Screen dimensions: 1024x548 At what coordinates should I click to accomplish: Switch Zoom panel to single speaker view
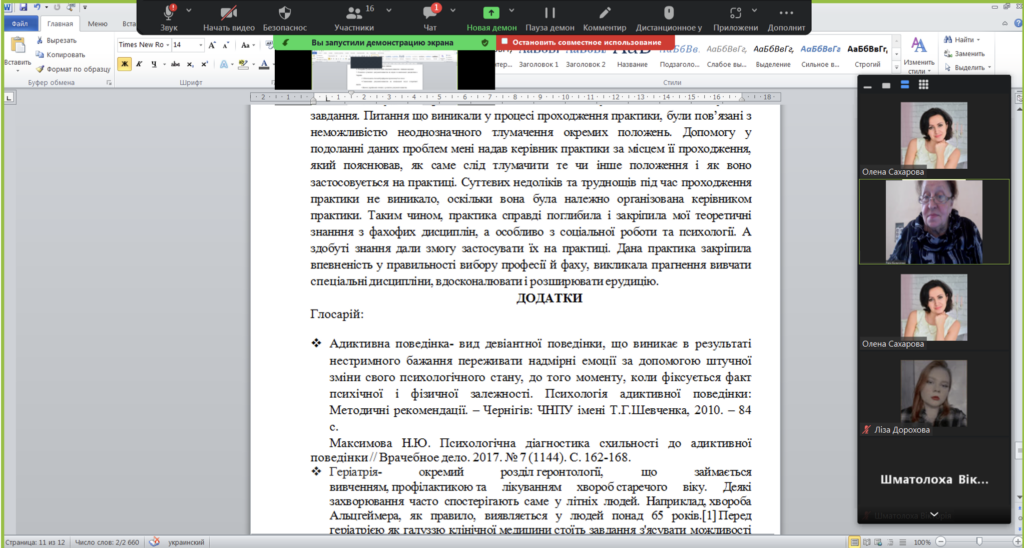click(886, 85)
